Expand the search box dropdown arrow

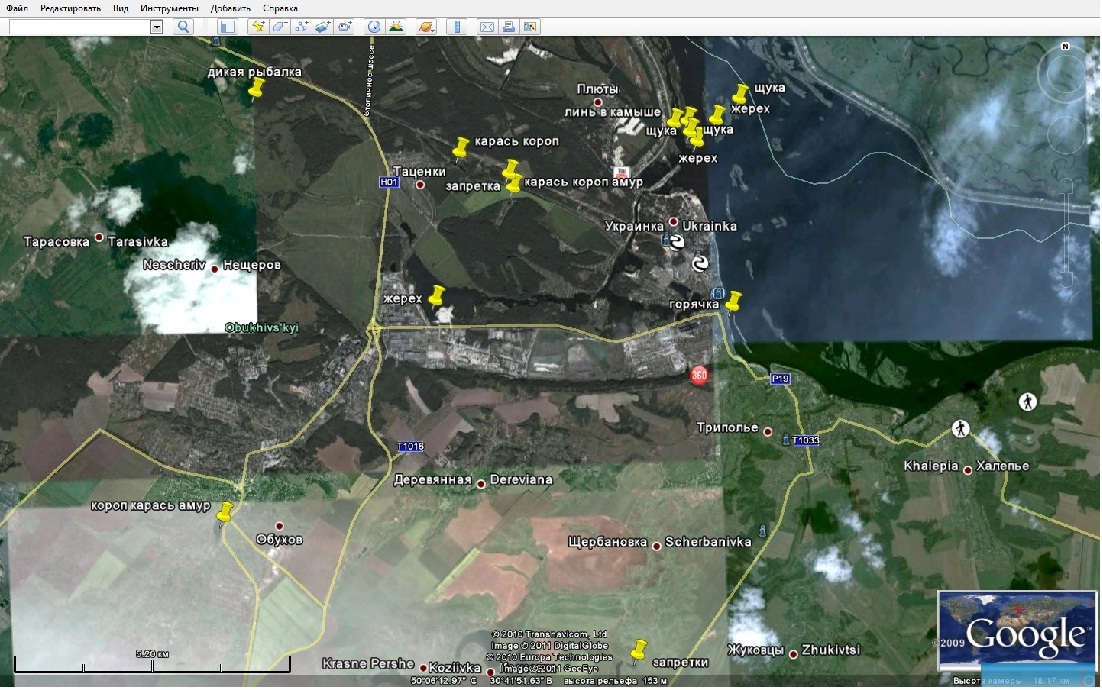pyautogui.click(x=156, y=27)
